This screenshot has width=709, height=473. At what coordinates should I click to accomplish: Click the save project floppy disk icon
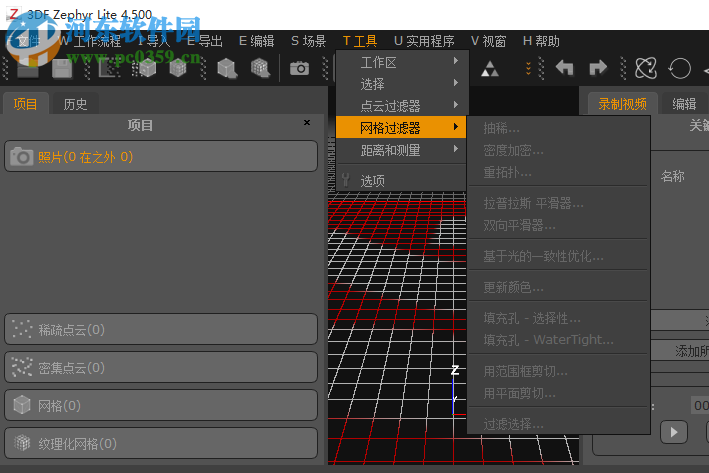[x=61, y=69]
